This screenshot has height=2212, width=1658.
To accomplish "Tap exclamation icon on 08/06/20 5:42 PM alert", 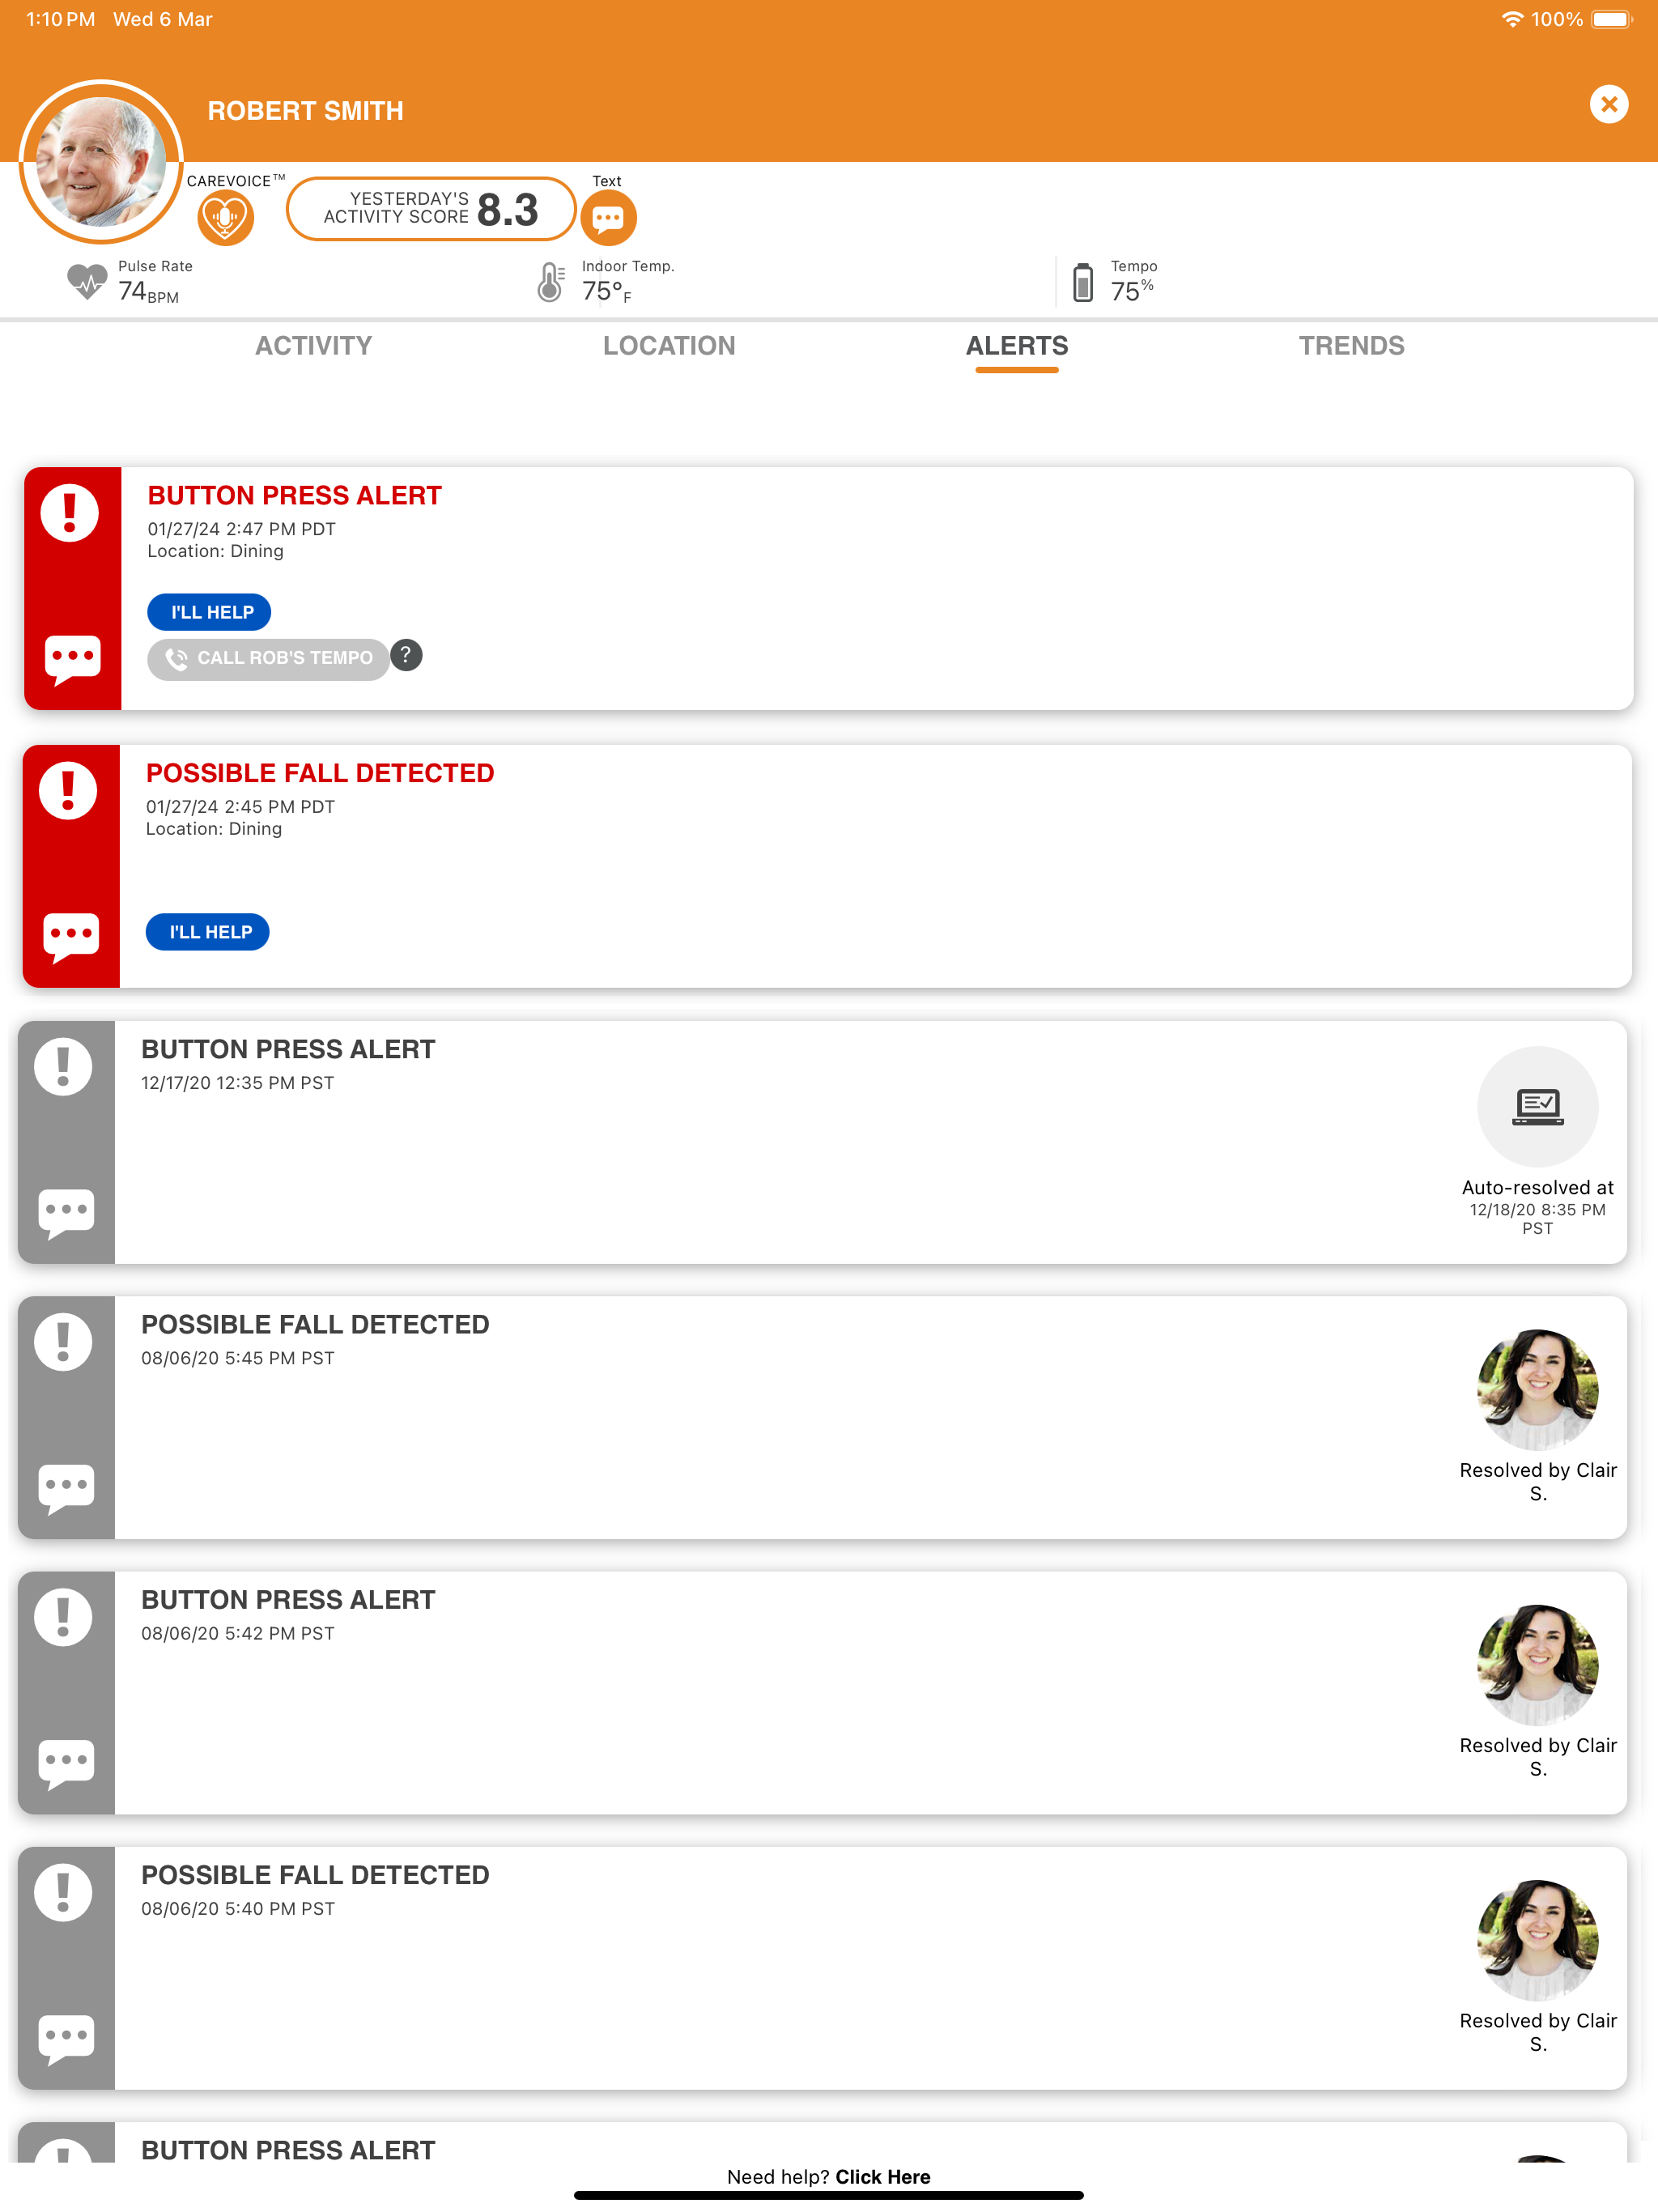I will click(x=63, y=1617).
